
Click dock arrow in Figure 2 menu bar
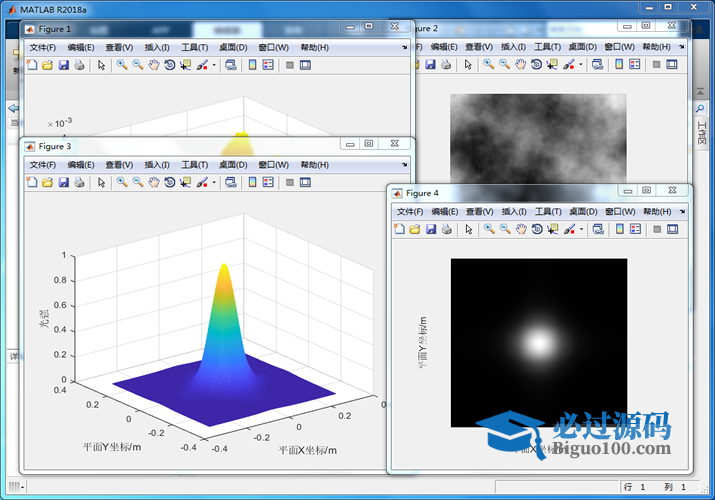682,46
